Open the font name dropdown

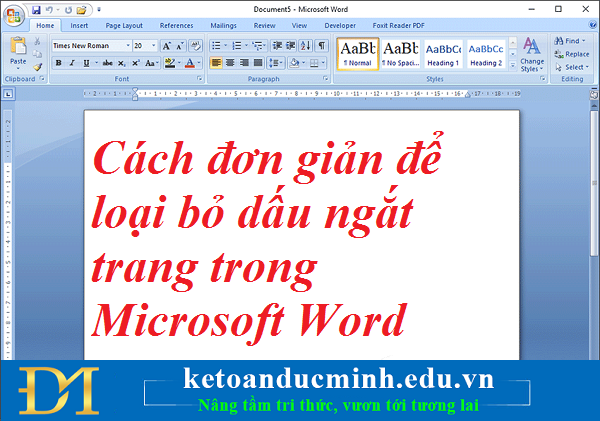pyautogui.click(x=127, y=46)
